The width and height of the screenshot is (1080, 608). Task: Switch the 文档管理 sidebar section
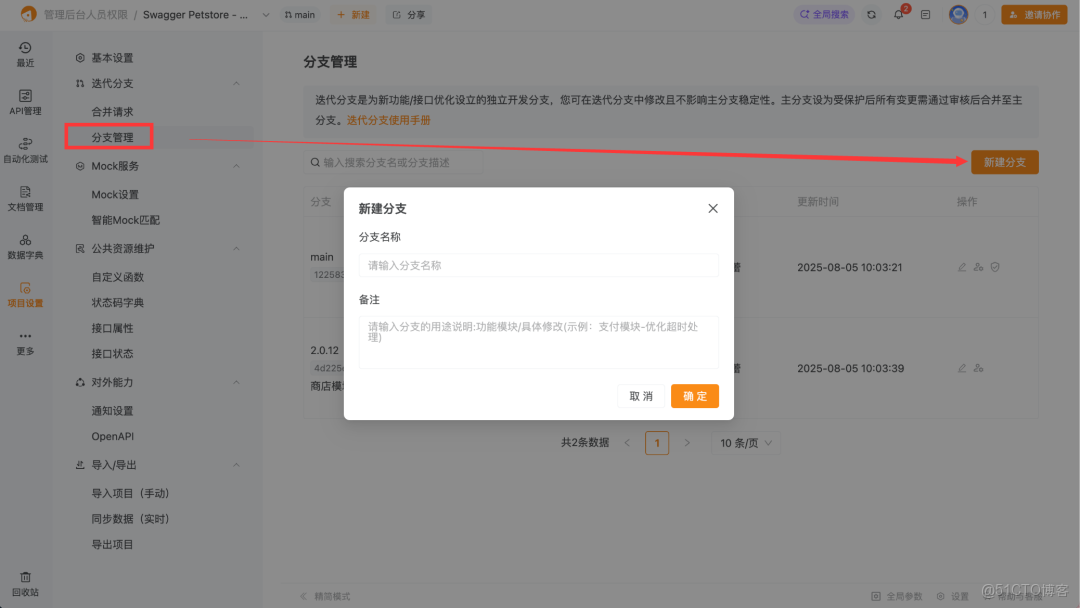click(x=25, y=200)
